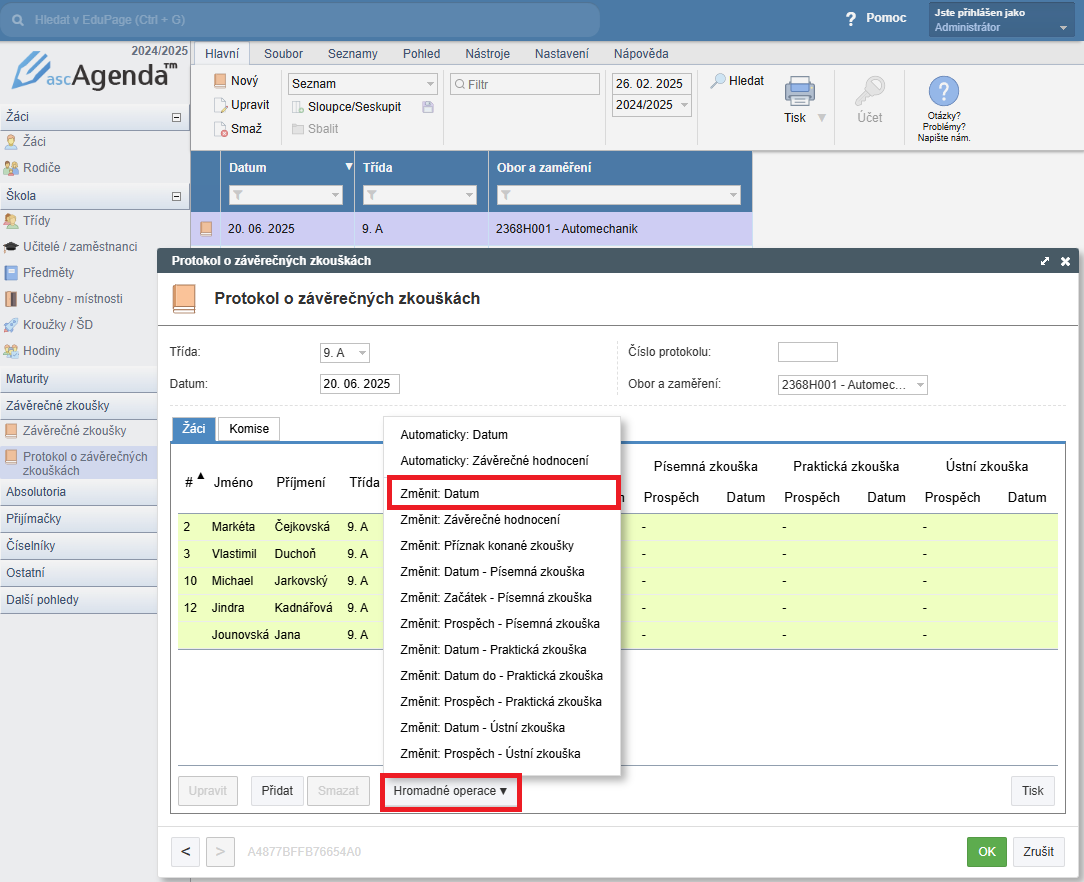Collapse the Žáci sidebar section
1084x882 pixels.
(176, 117)
